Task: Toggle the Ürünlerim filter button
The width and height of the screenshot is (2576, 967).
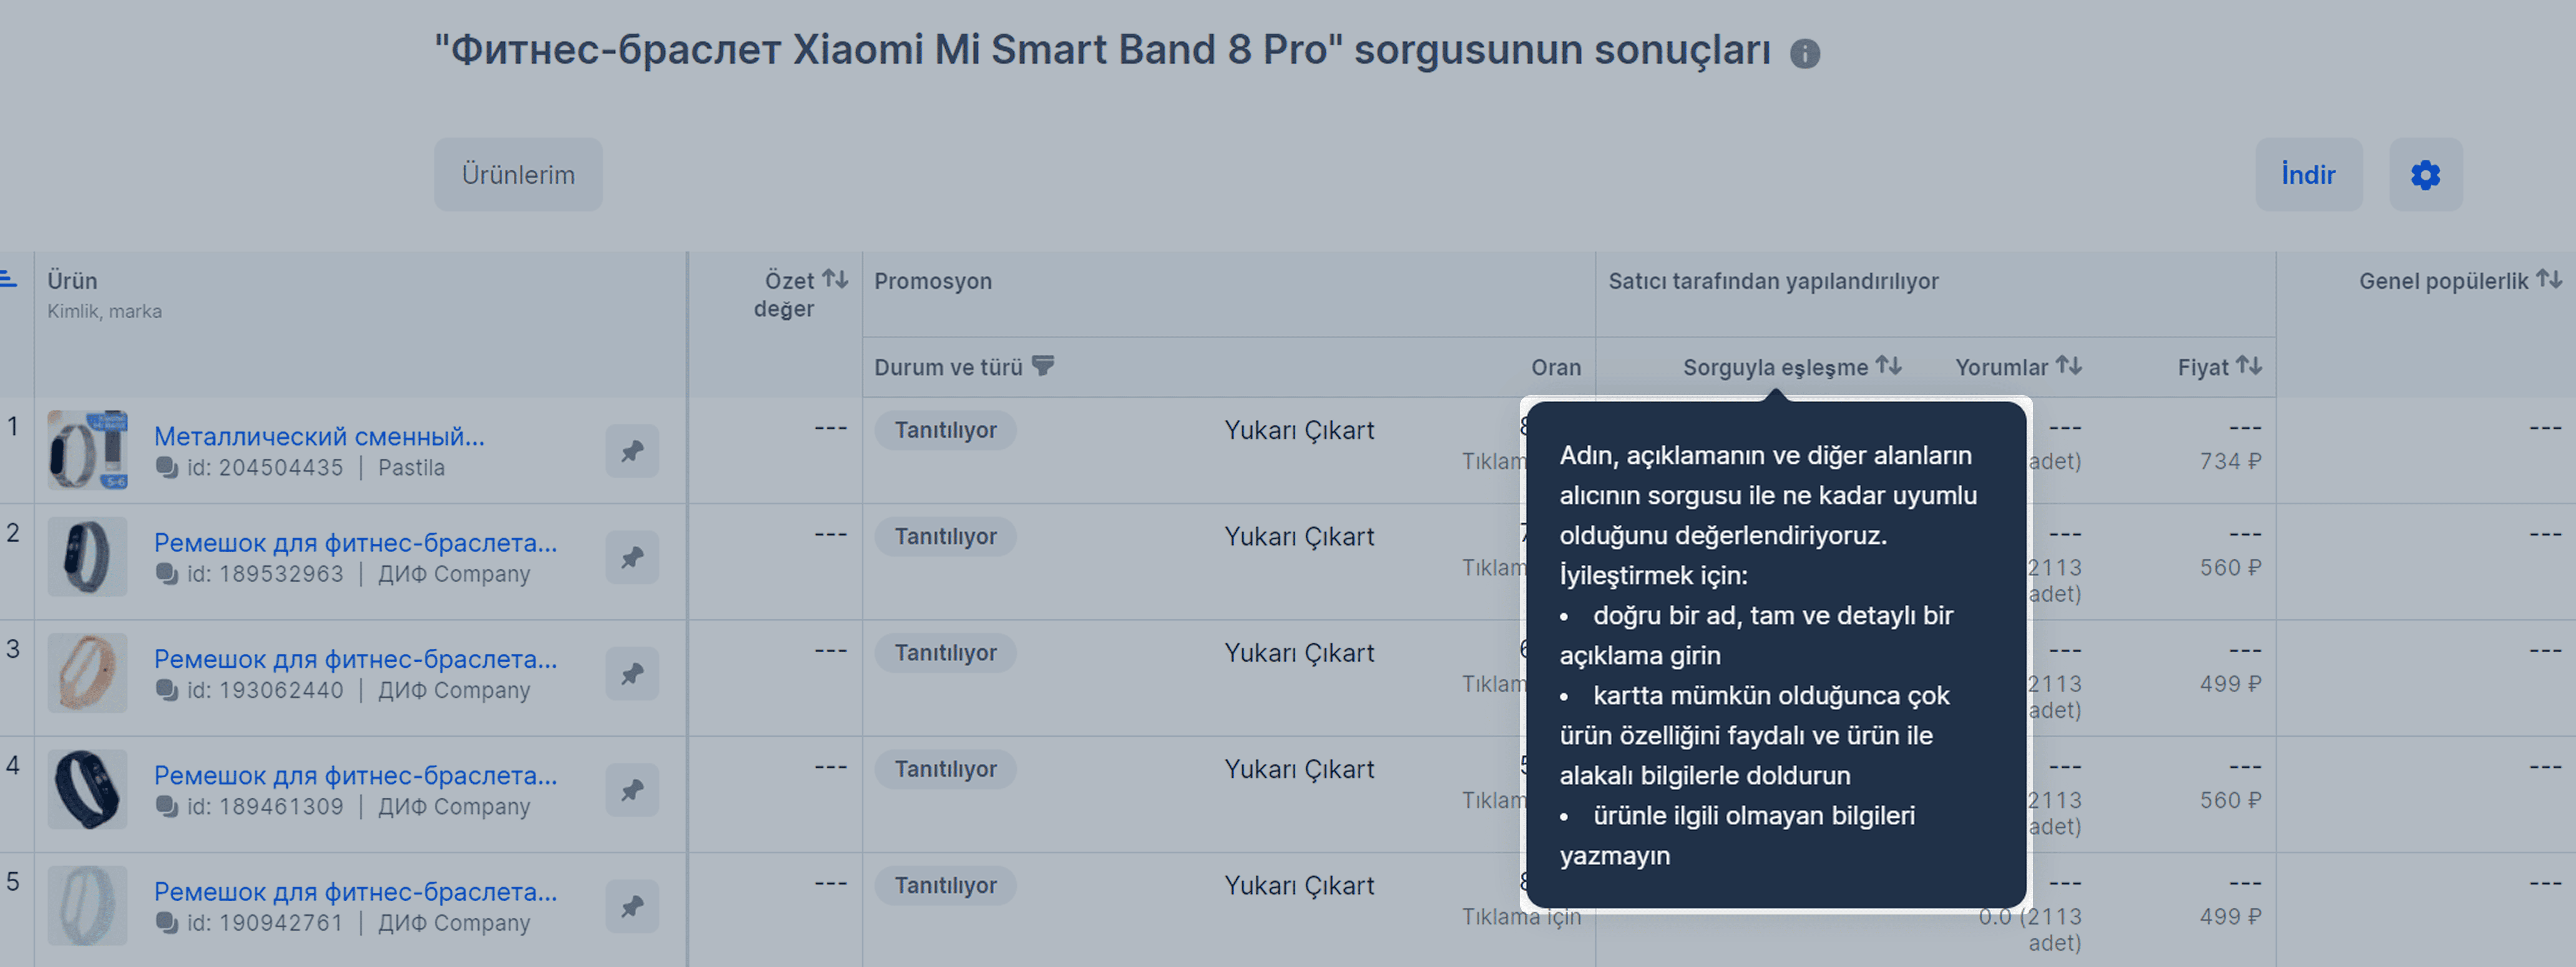Action: coord(518,175)
